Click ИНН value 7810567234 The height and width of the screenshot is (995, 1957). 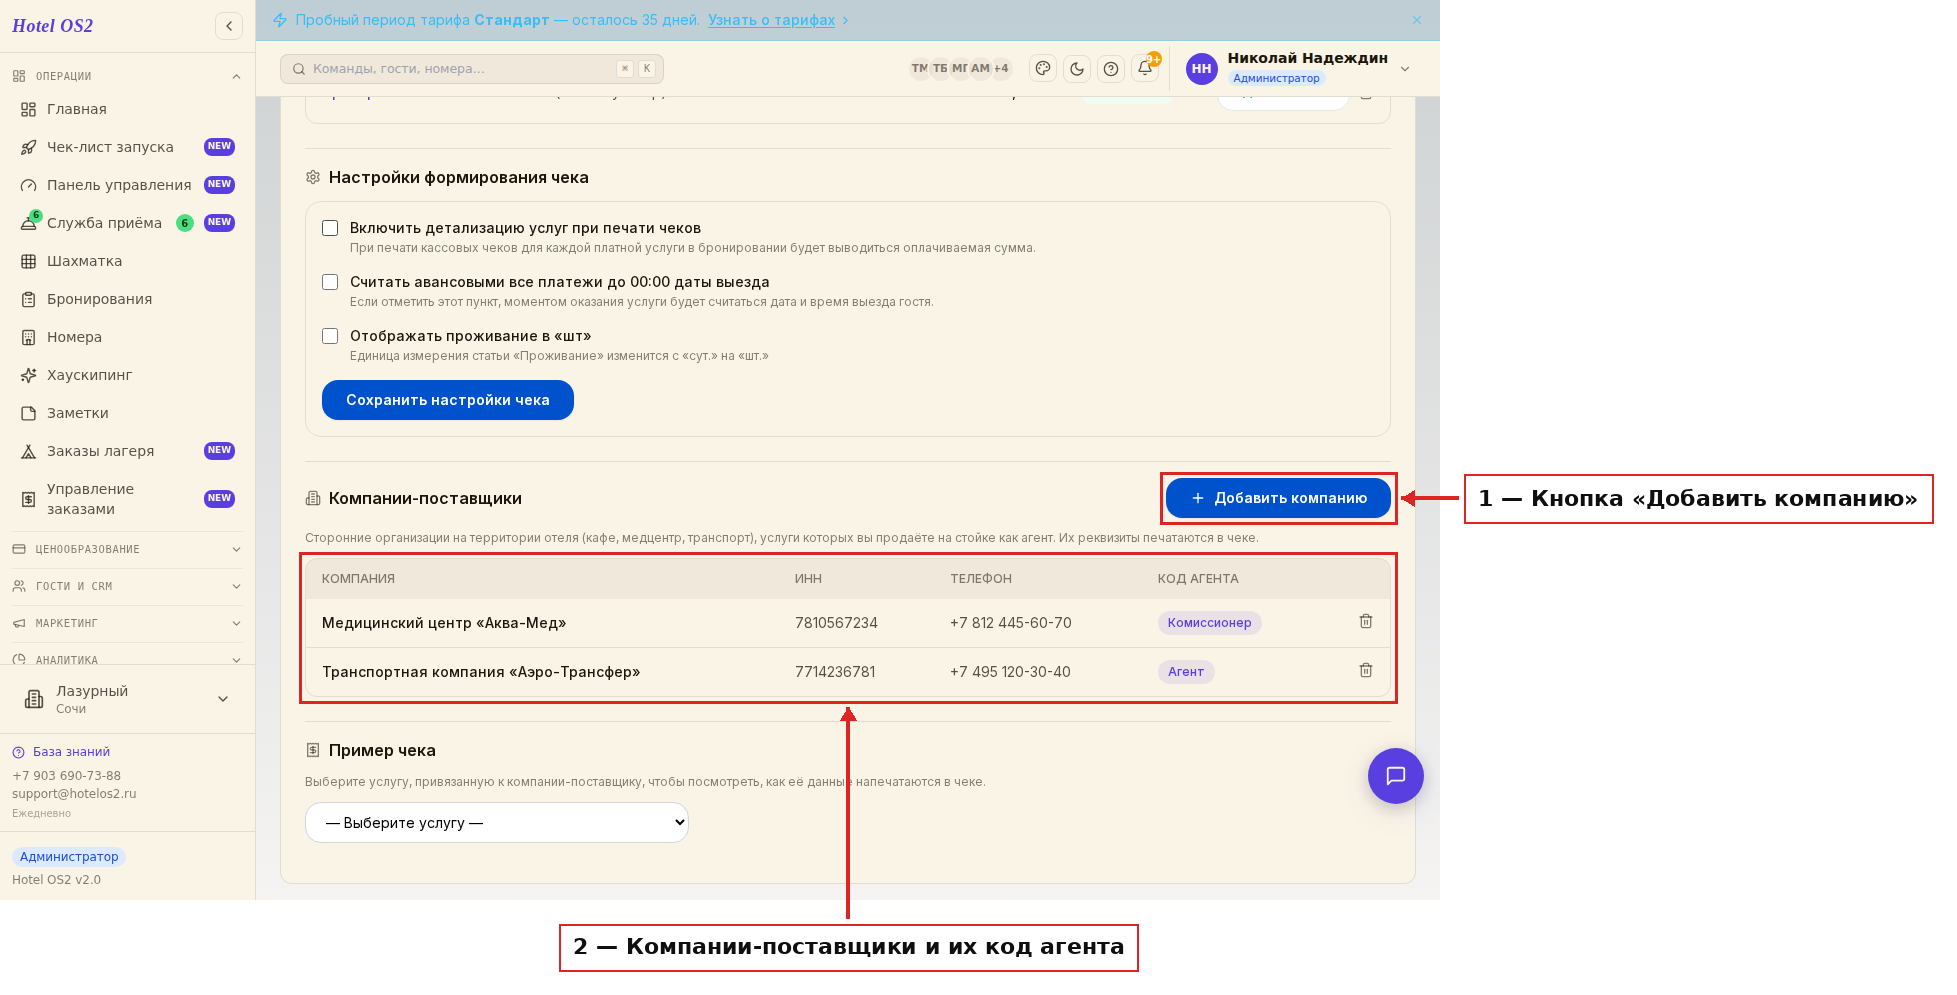(x=836, y=623)
